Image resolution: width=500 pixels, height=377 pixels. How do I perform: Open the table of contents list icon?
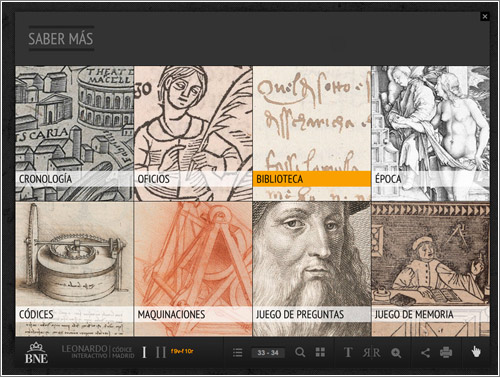click(237, 353)
